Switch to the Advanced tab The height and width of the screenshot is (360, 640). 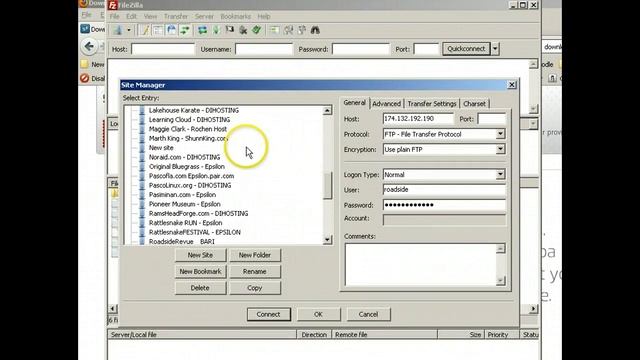[x=387, y=104]
